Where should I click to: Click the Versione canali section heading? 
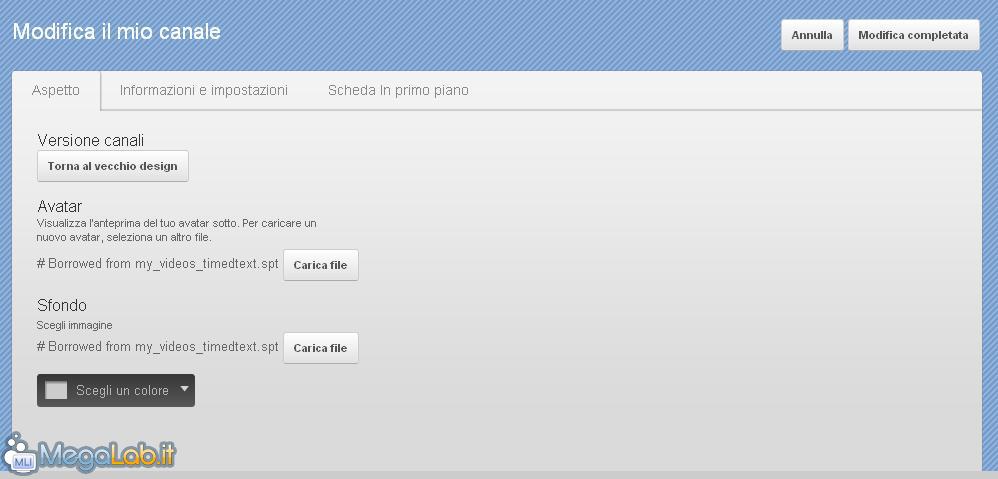(x=90, y=141)
